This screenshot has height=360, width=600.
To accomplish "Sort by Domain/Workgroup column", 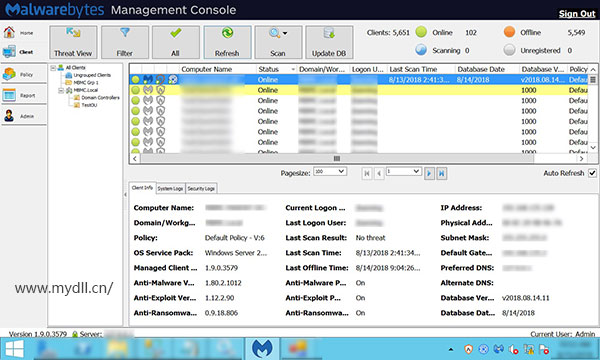I will click(323, 69).
